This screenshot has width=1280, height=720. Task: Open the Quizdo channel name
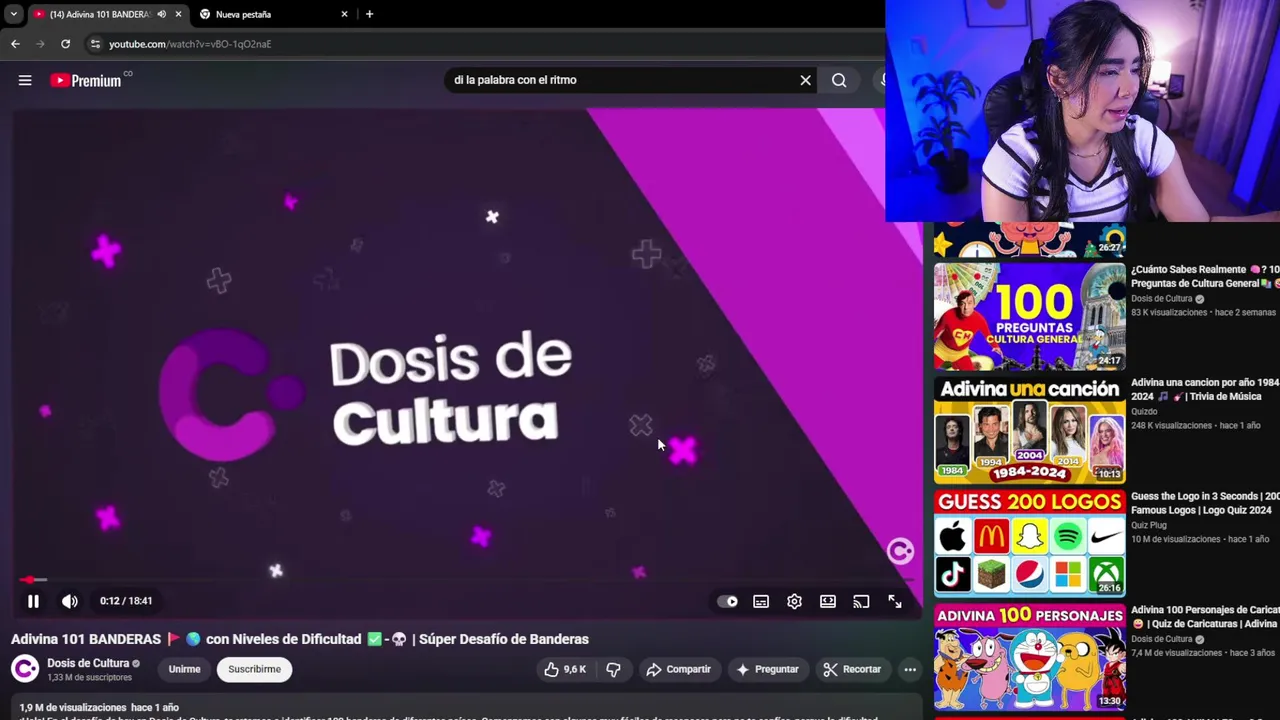click(1144, 411)
